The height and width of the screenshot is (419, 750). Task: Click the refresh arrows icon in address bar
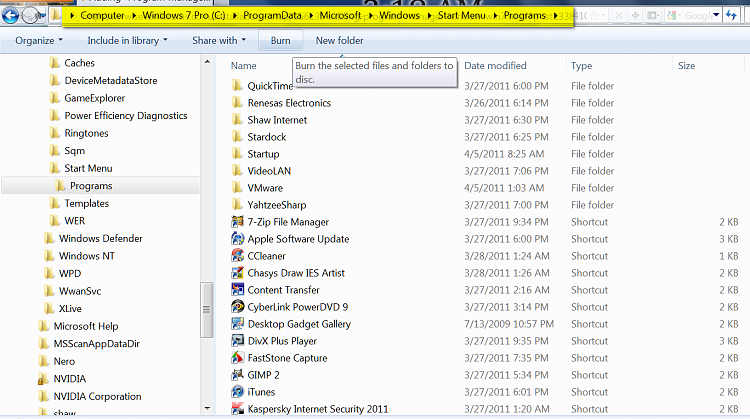(x=731, y=15)
